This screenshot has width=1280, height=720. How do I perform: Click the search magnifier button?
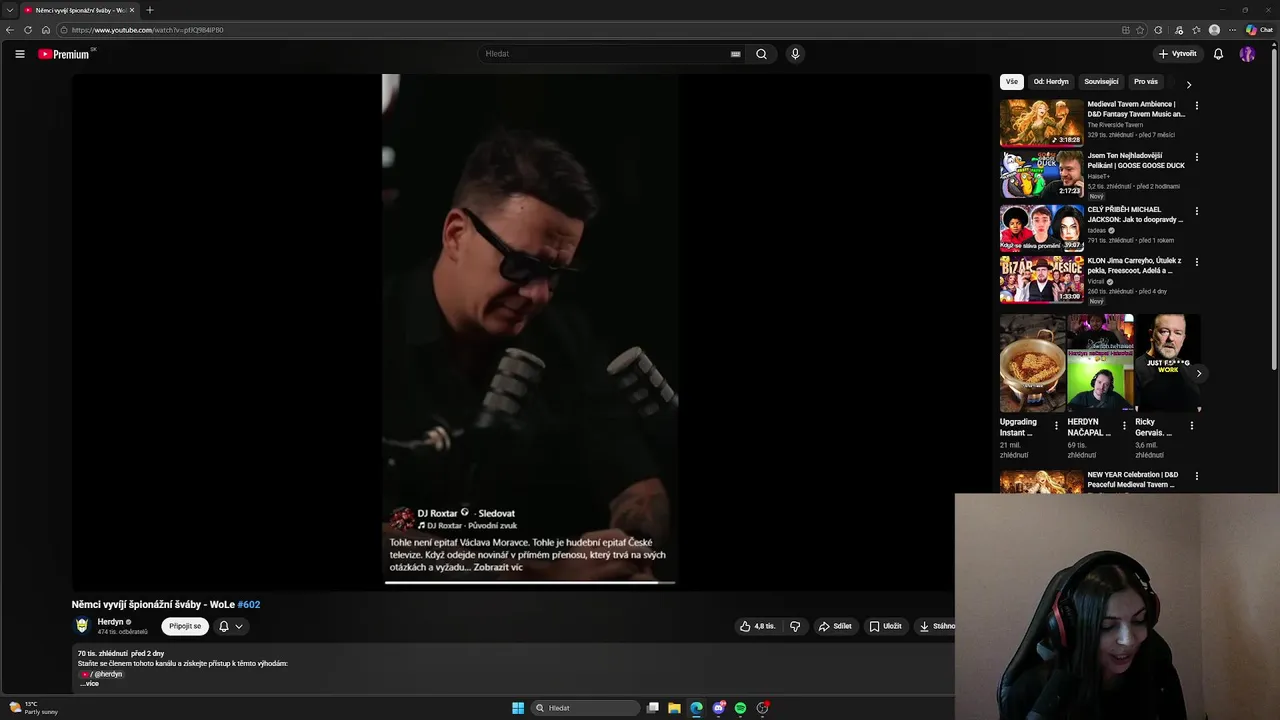click(761, 54)
